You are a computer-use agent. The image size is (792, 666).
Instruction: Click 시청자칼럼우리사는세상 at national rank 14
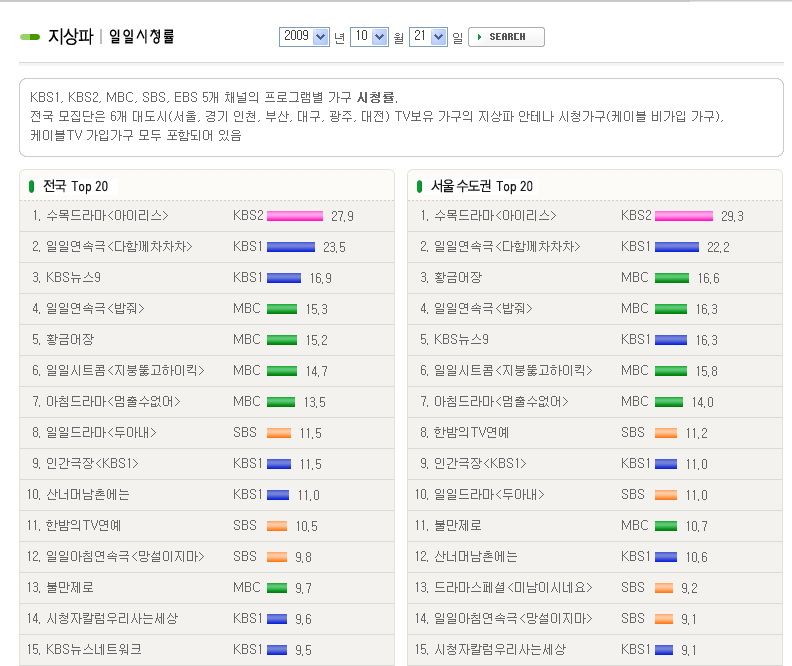112,618
